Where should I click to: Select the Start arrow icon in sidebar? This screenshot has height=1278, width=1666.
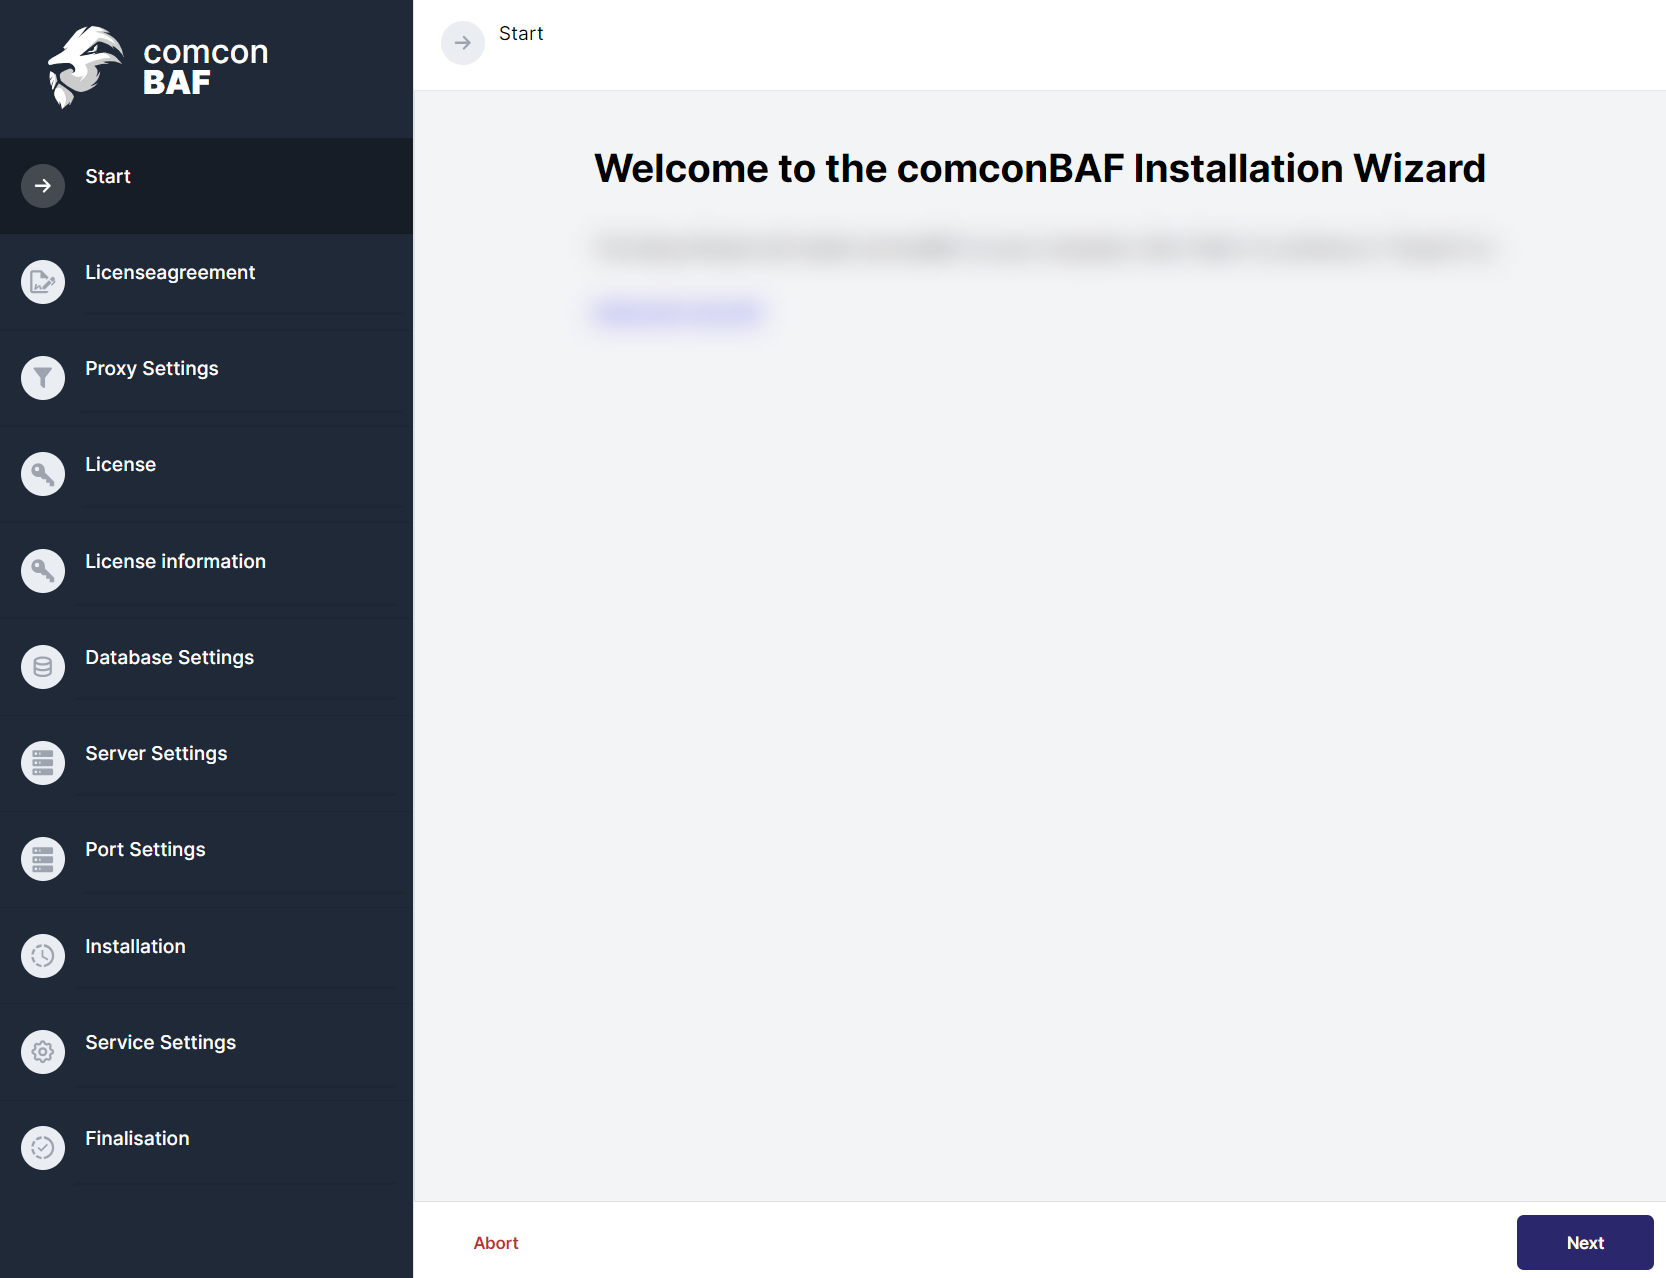point(43,186)
